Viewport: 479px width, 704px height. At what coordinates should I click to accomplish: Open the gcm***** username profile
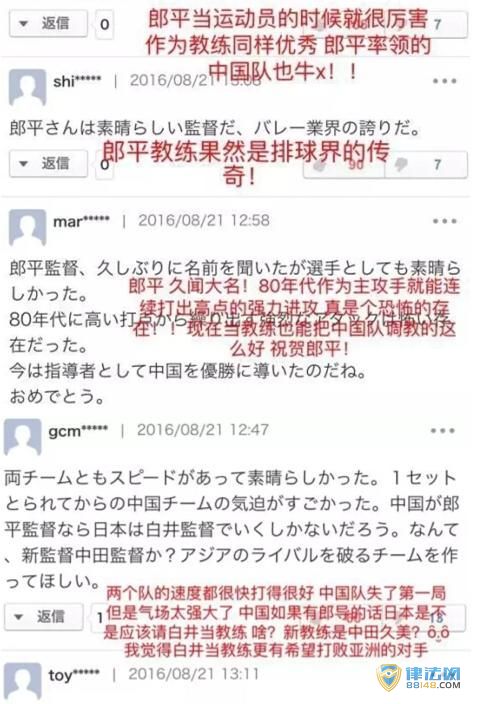pyautogui.click(x=78, y=431)
